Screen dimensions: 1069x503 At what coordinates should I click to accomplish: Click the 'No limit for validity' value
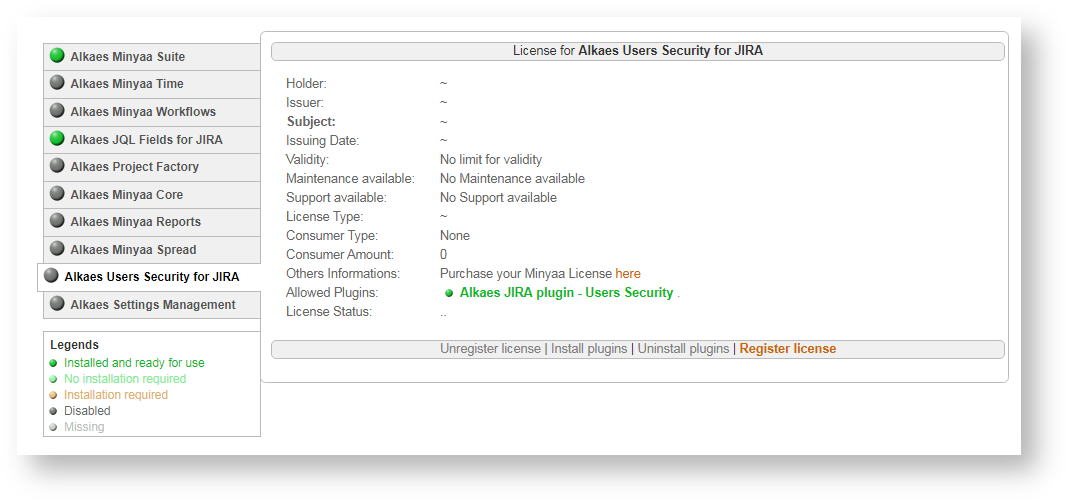[491, 159]
